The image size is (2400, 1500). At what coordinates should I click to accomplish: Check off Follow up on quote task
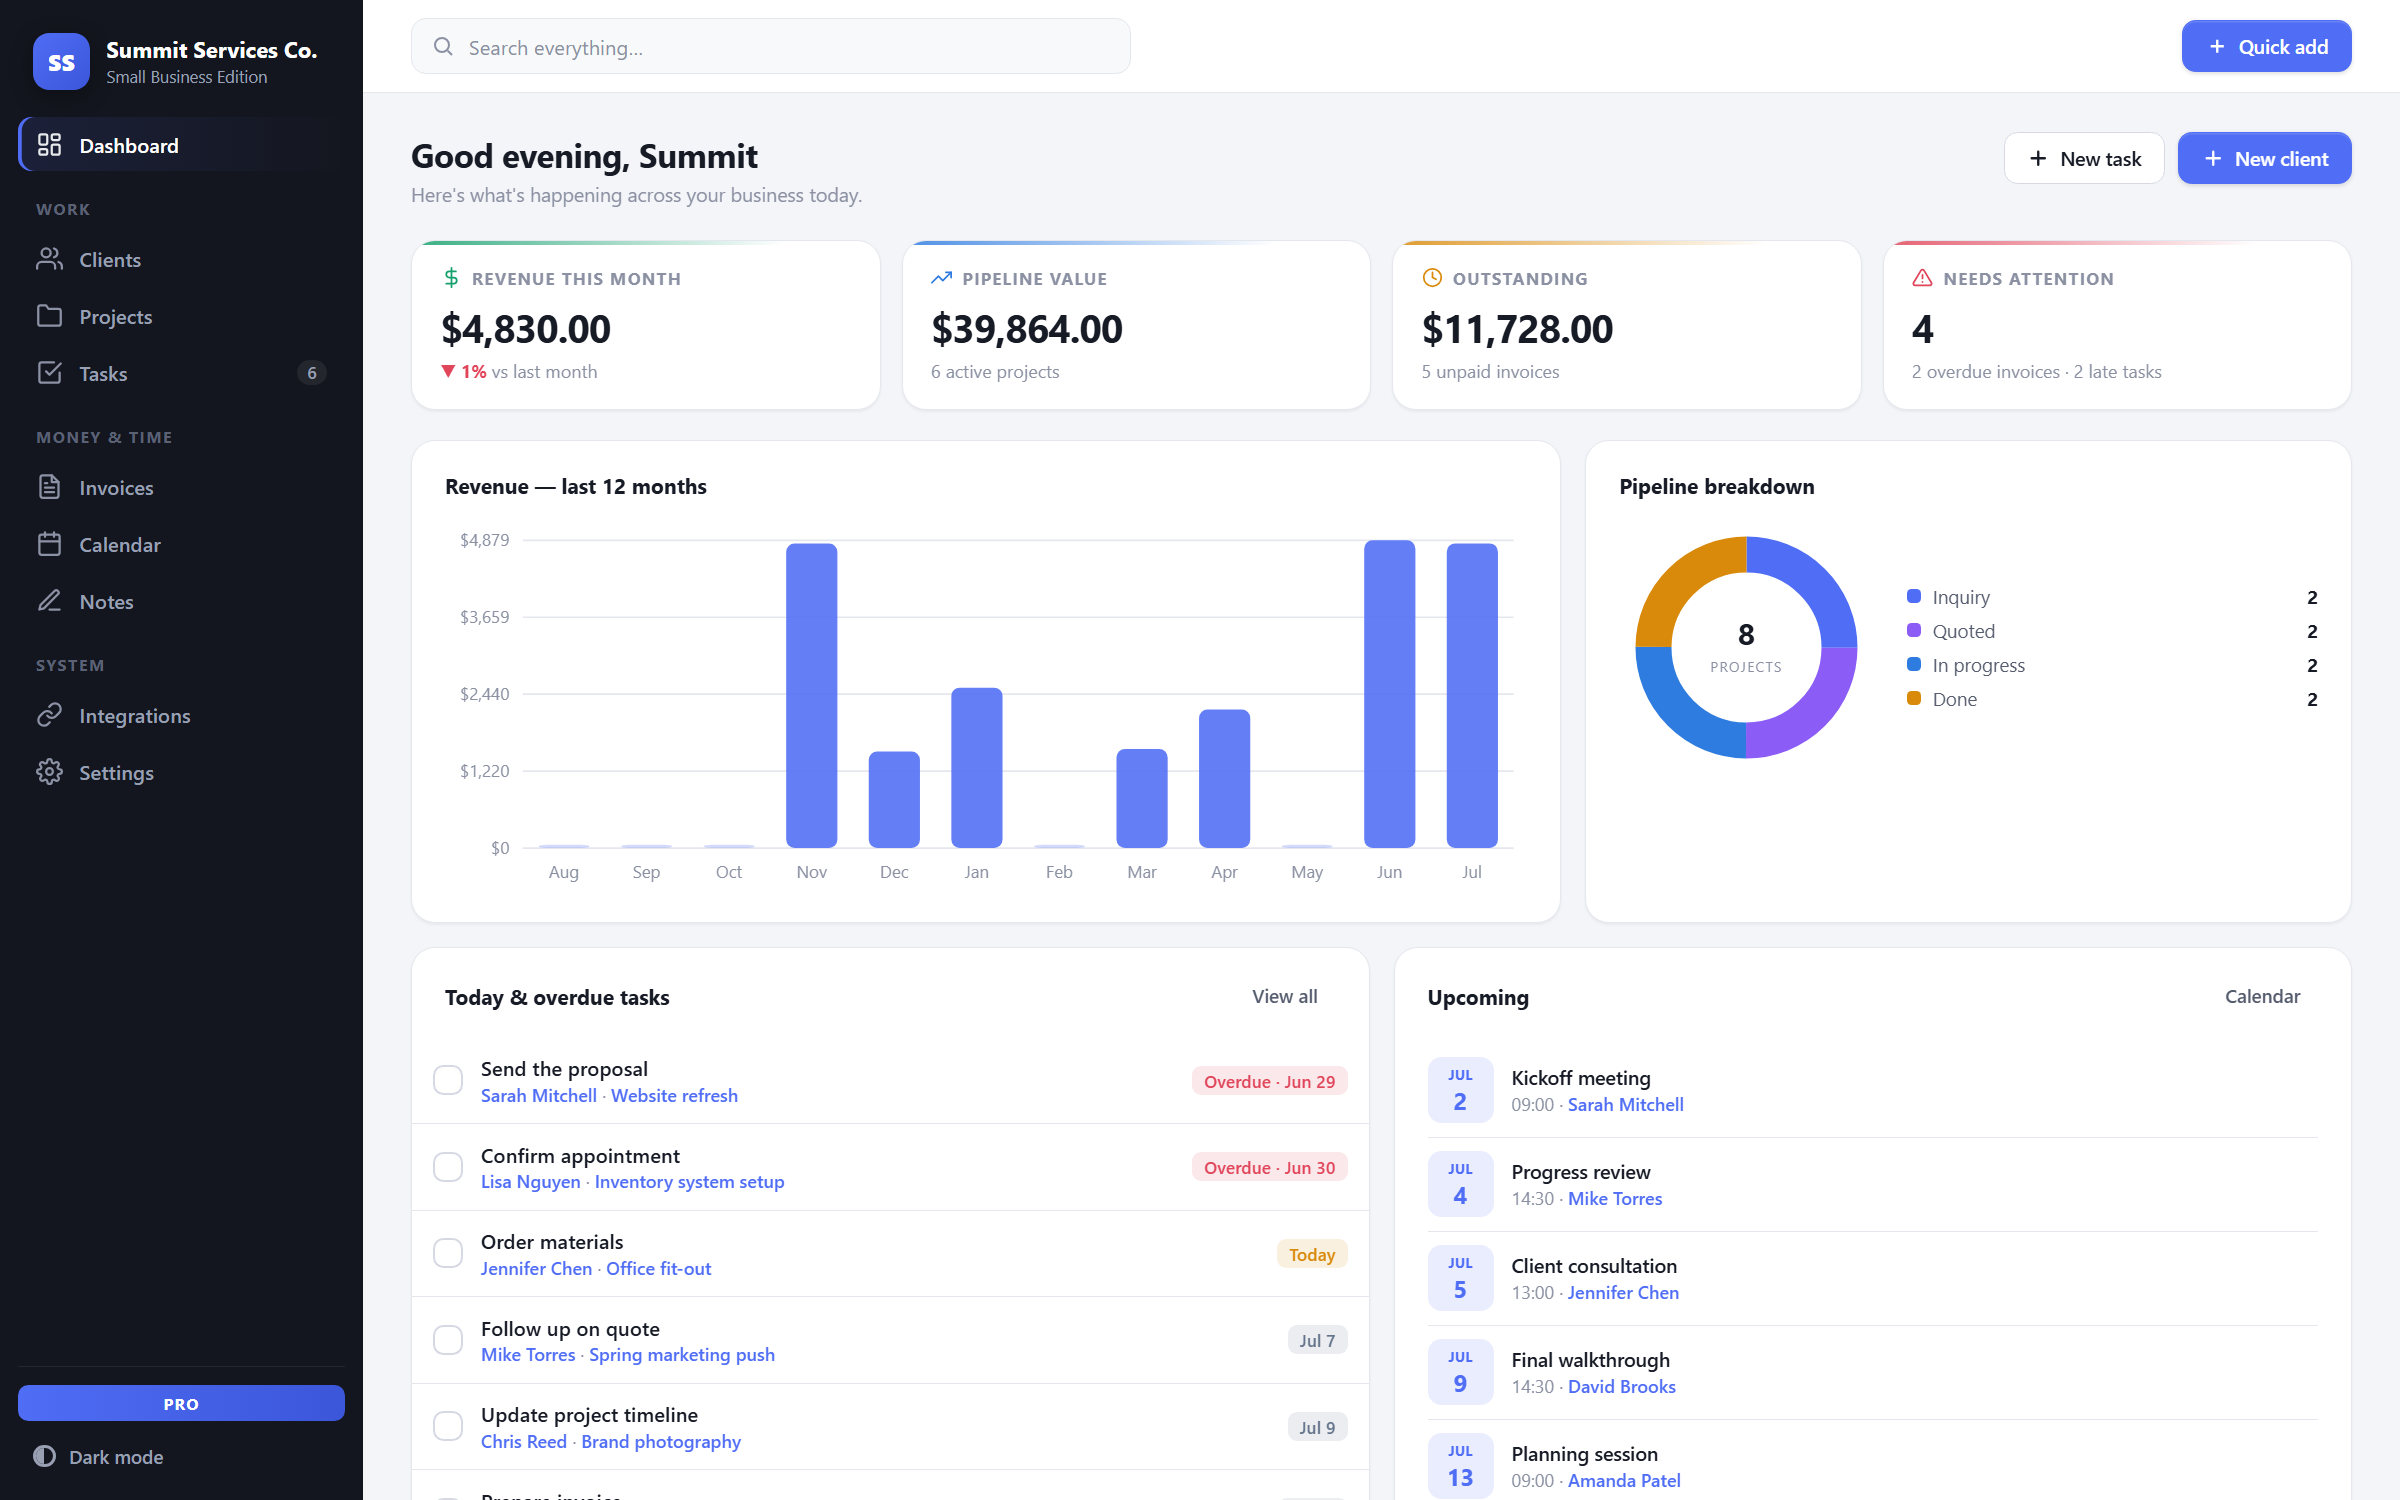[x=448, y=1340]
